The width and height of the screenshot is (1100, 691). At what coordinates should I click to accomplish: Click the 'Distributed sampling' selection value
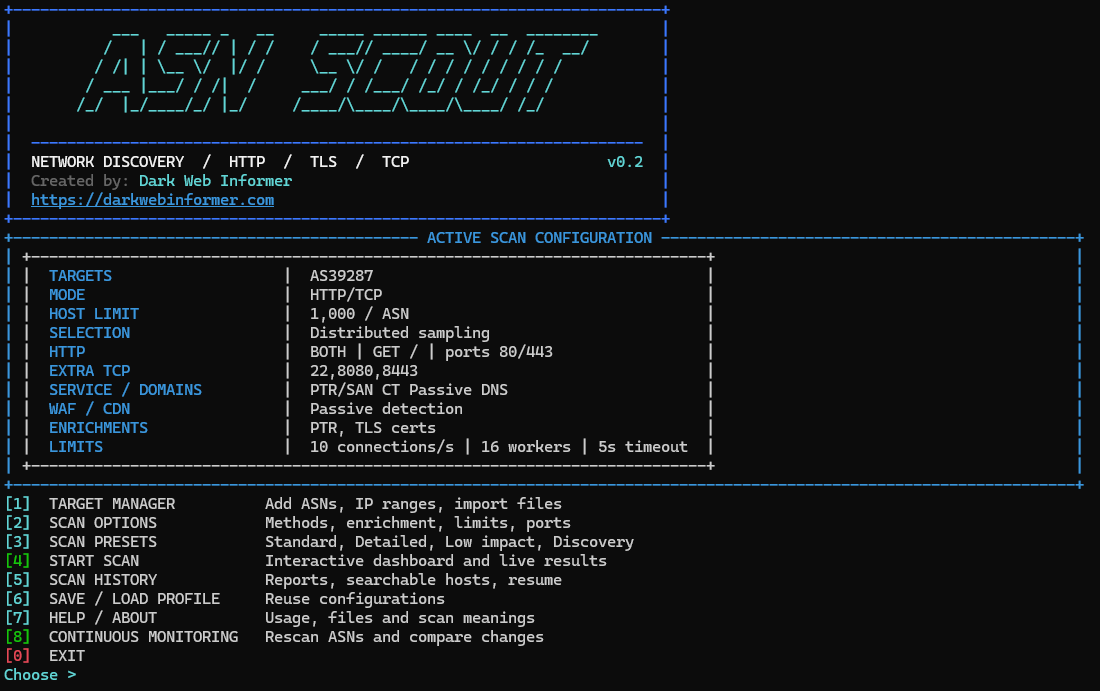[400, 333]
